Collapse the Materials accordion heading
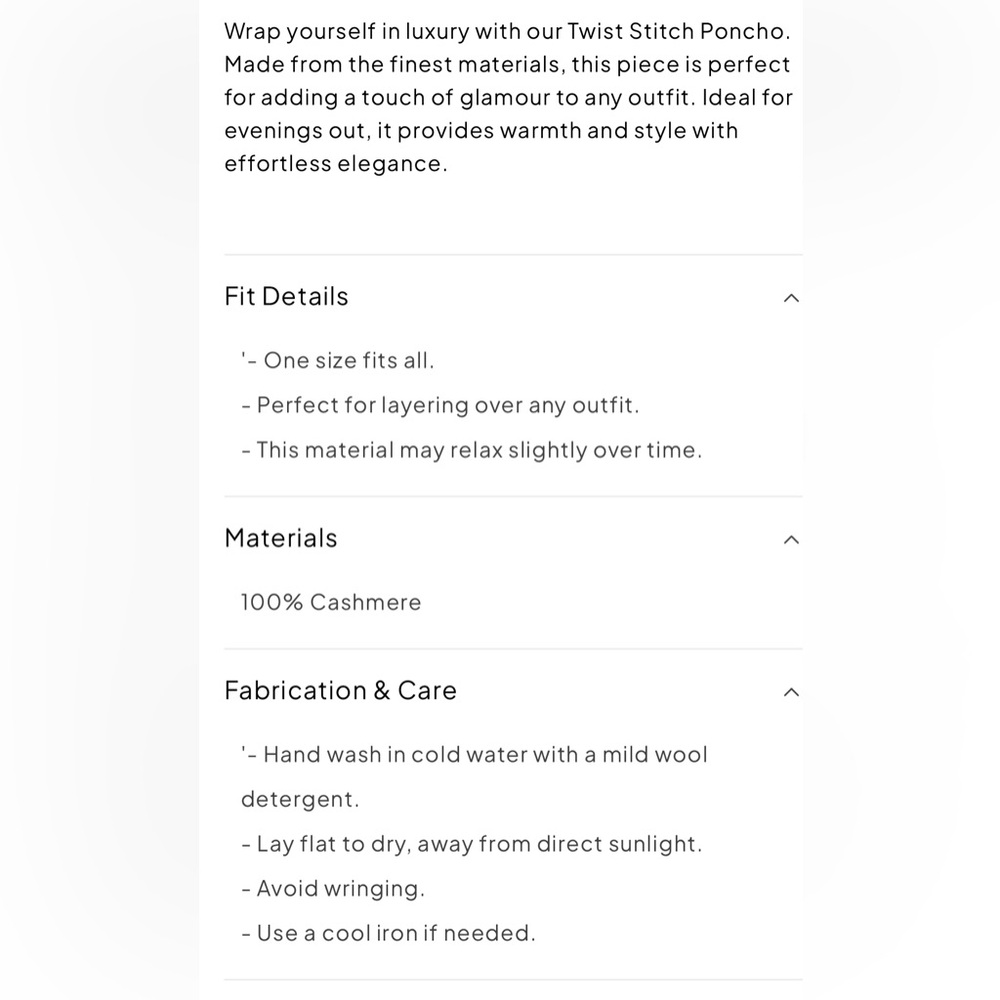 tap(281, 538)
